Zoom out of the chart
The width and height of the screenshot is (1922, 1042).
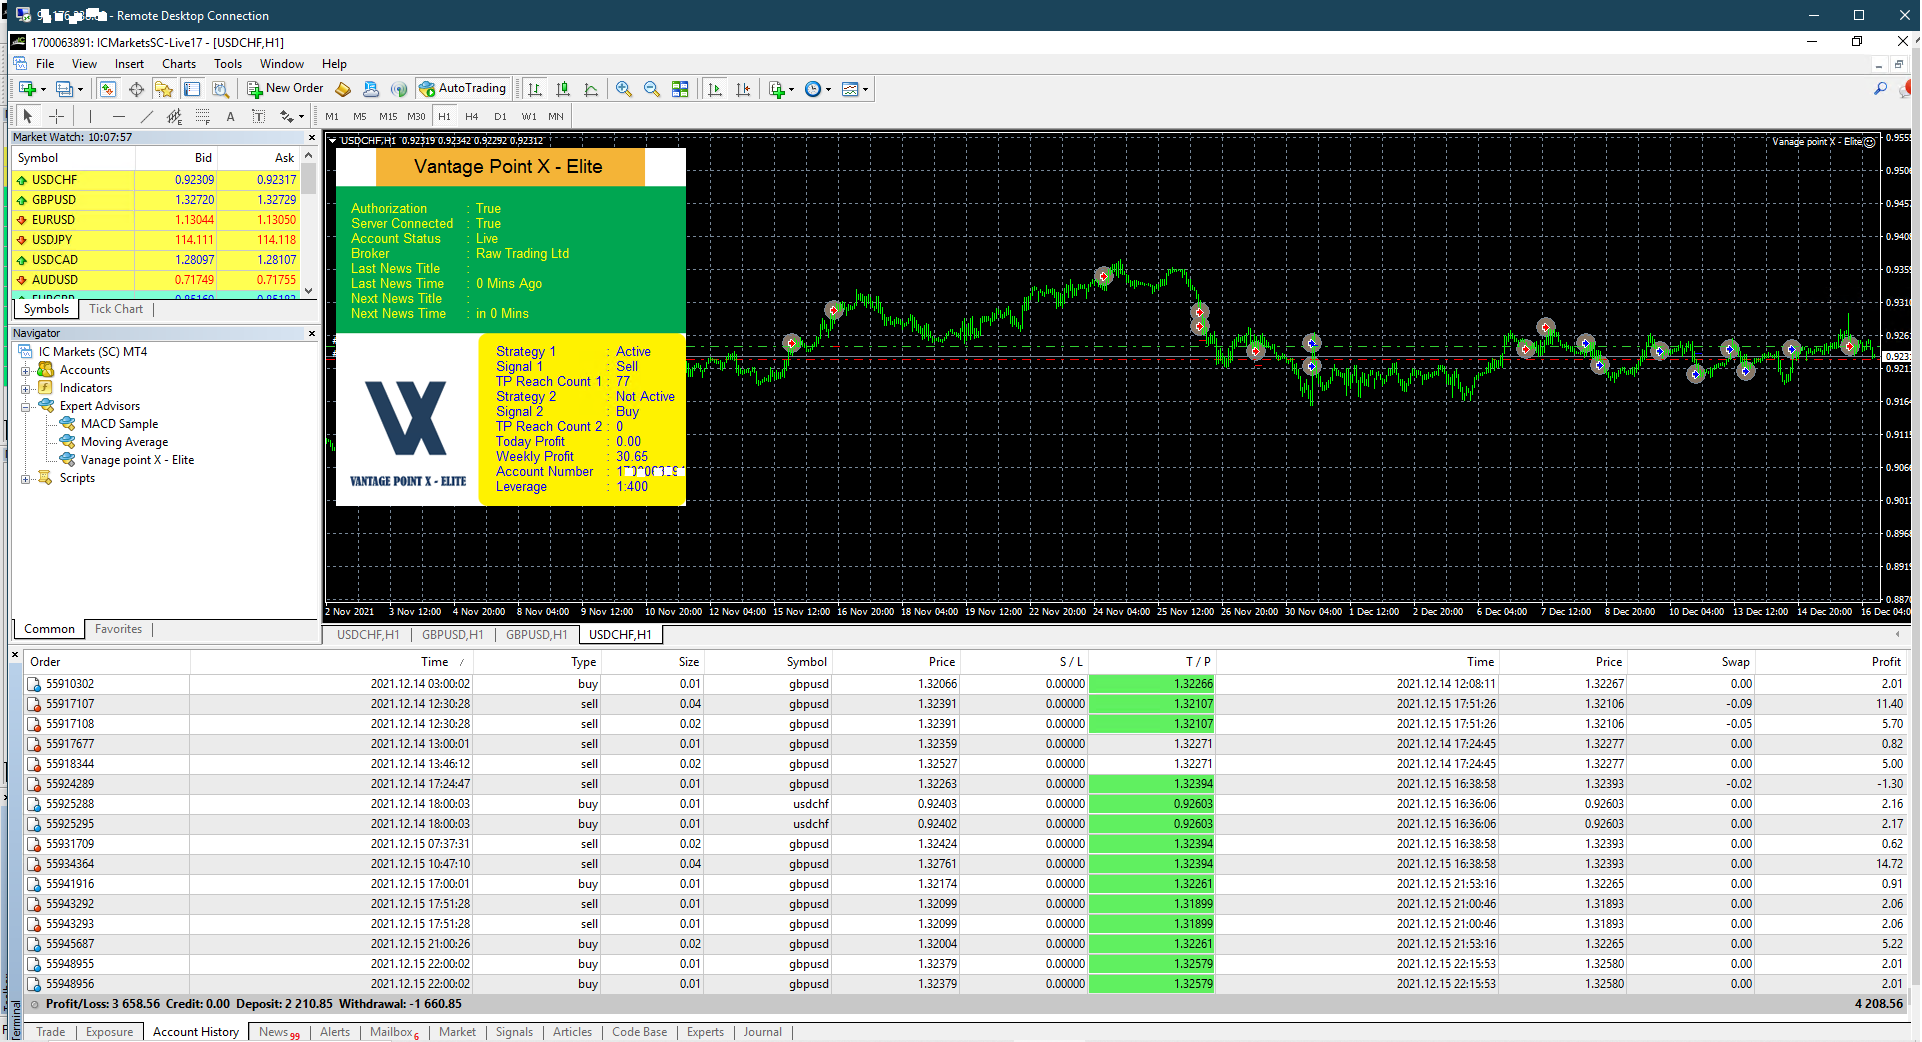click(x=652, y=89)
